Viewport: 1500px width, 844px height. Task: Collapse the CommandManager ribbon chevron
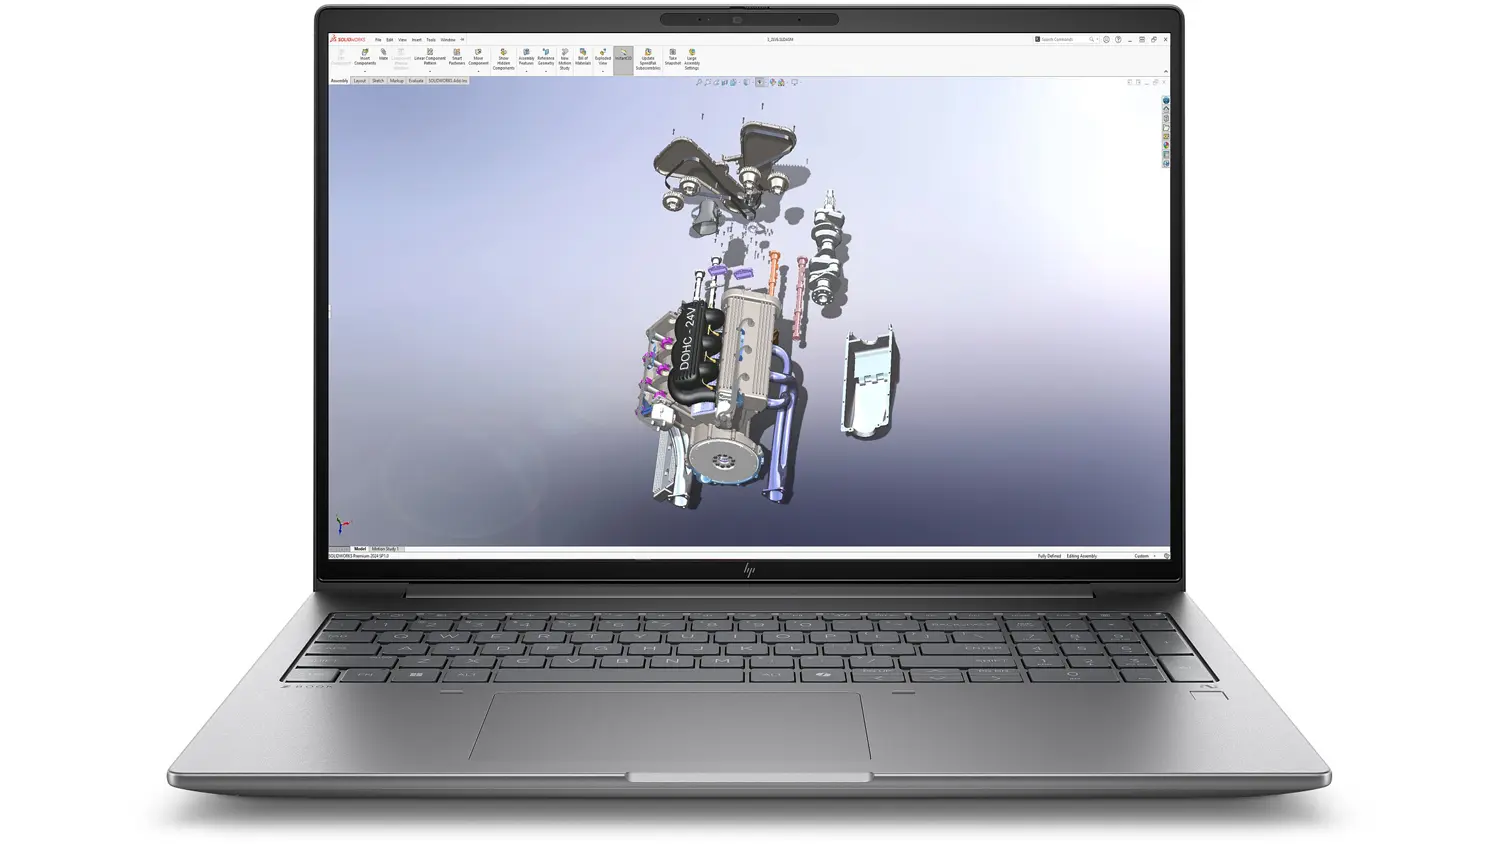pyautogui.click(x=1165, y=71)
